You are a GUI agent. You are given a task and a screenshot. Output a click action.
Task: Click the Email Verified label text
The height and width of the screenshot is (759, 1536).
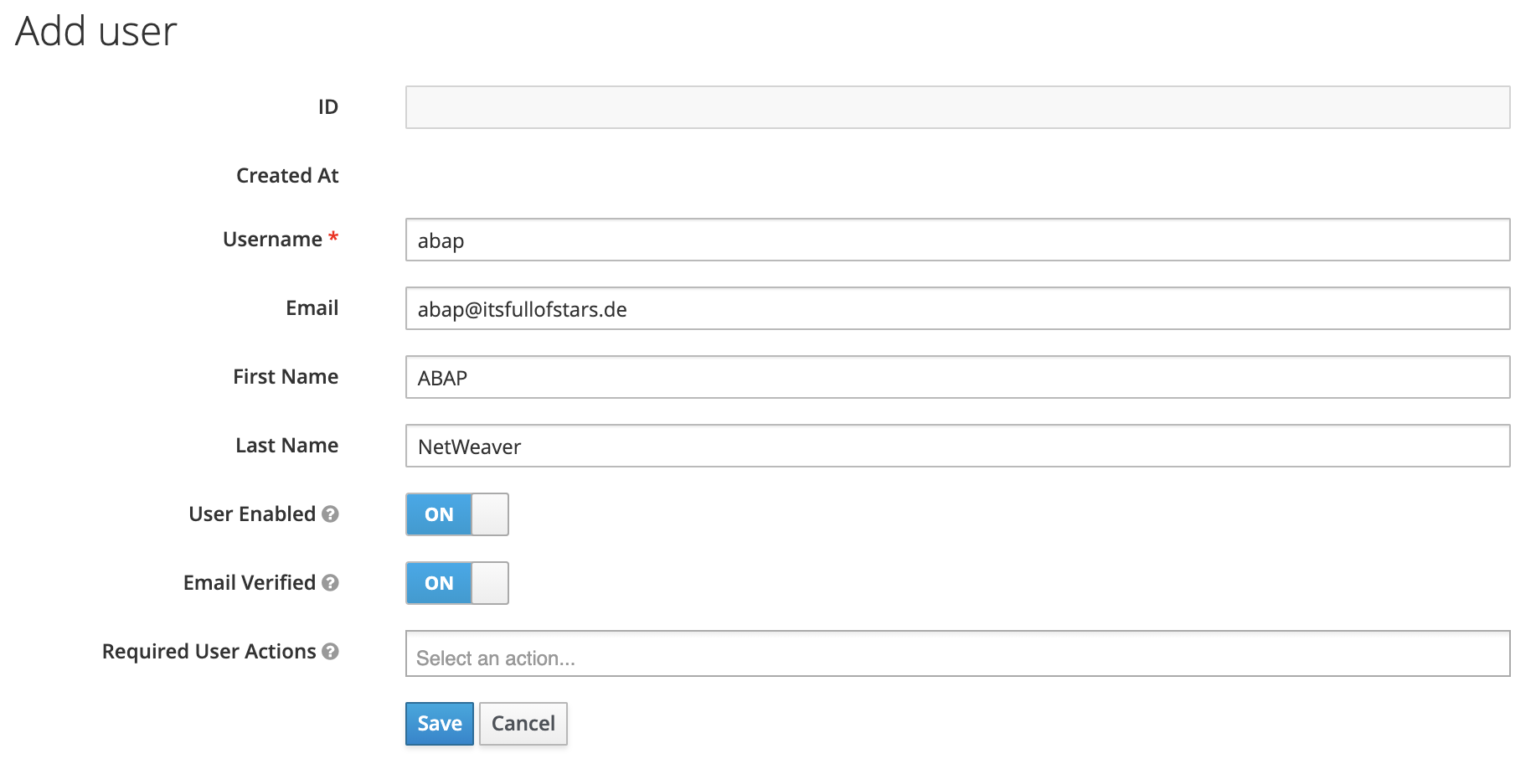(x=250, y=583)
